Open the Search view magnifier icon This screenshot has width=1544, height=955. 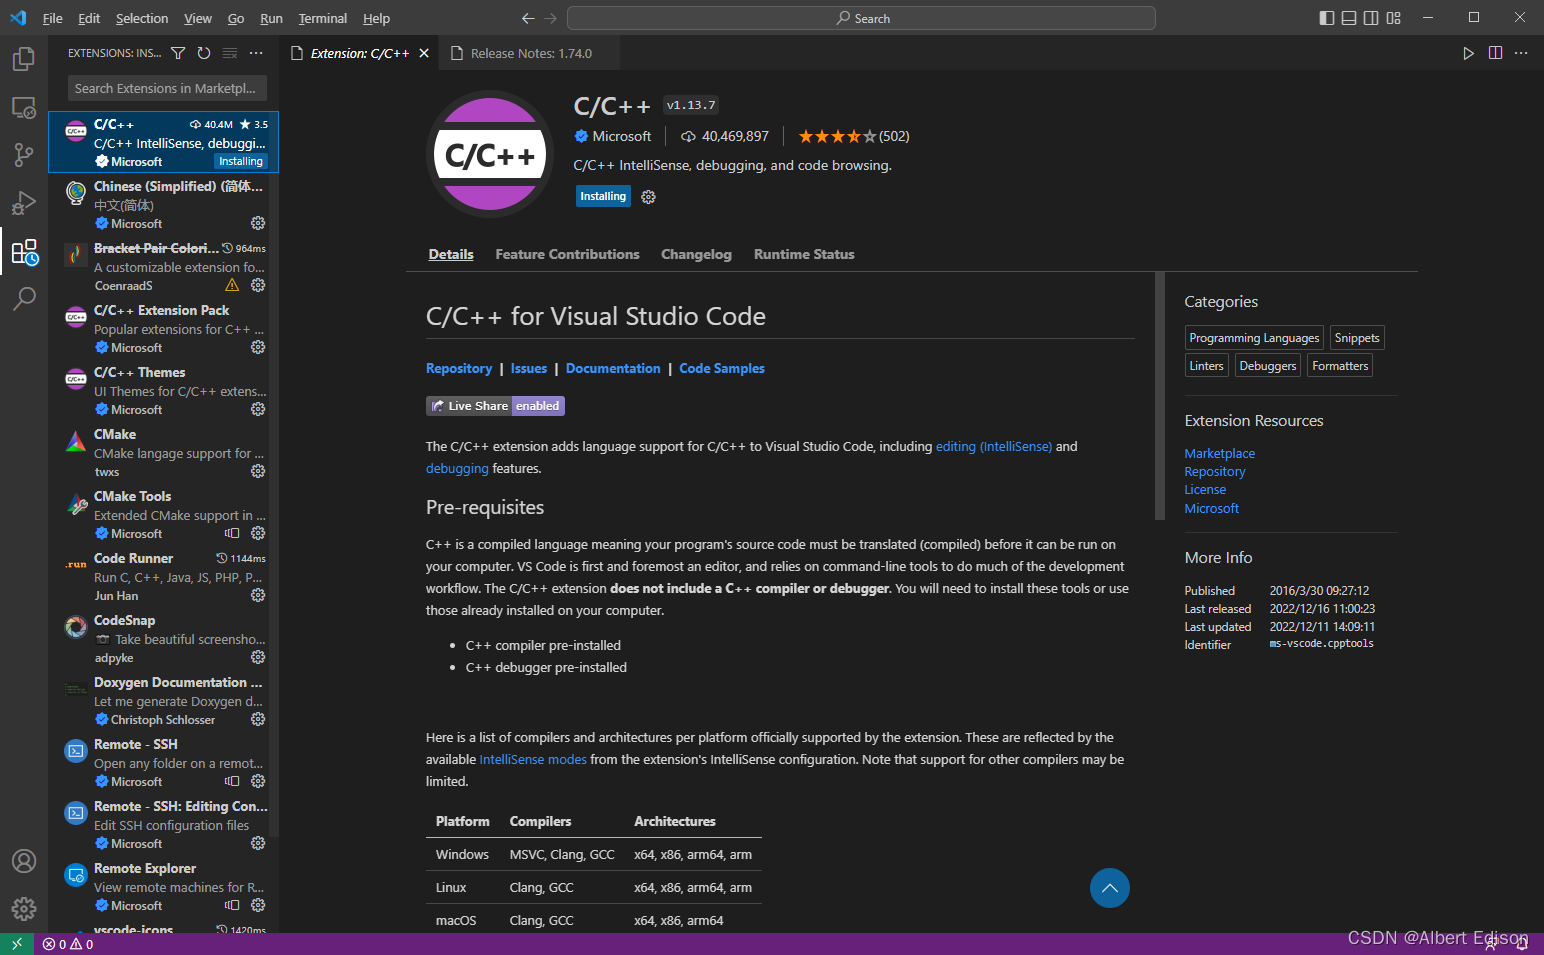click(x=24, y=298)
